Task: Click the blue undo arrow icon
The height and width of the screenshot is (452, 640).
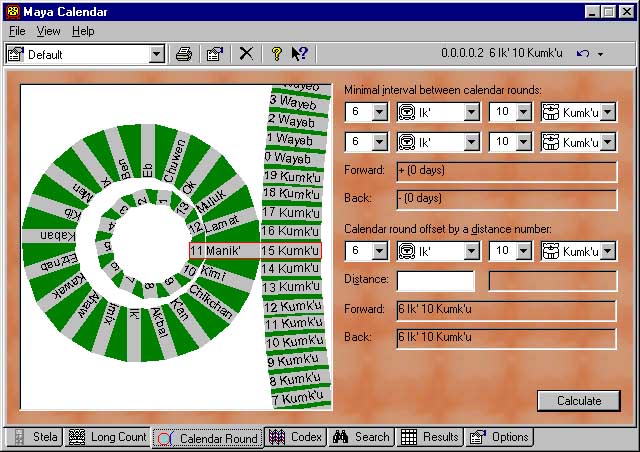Action: 583,53
